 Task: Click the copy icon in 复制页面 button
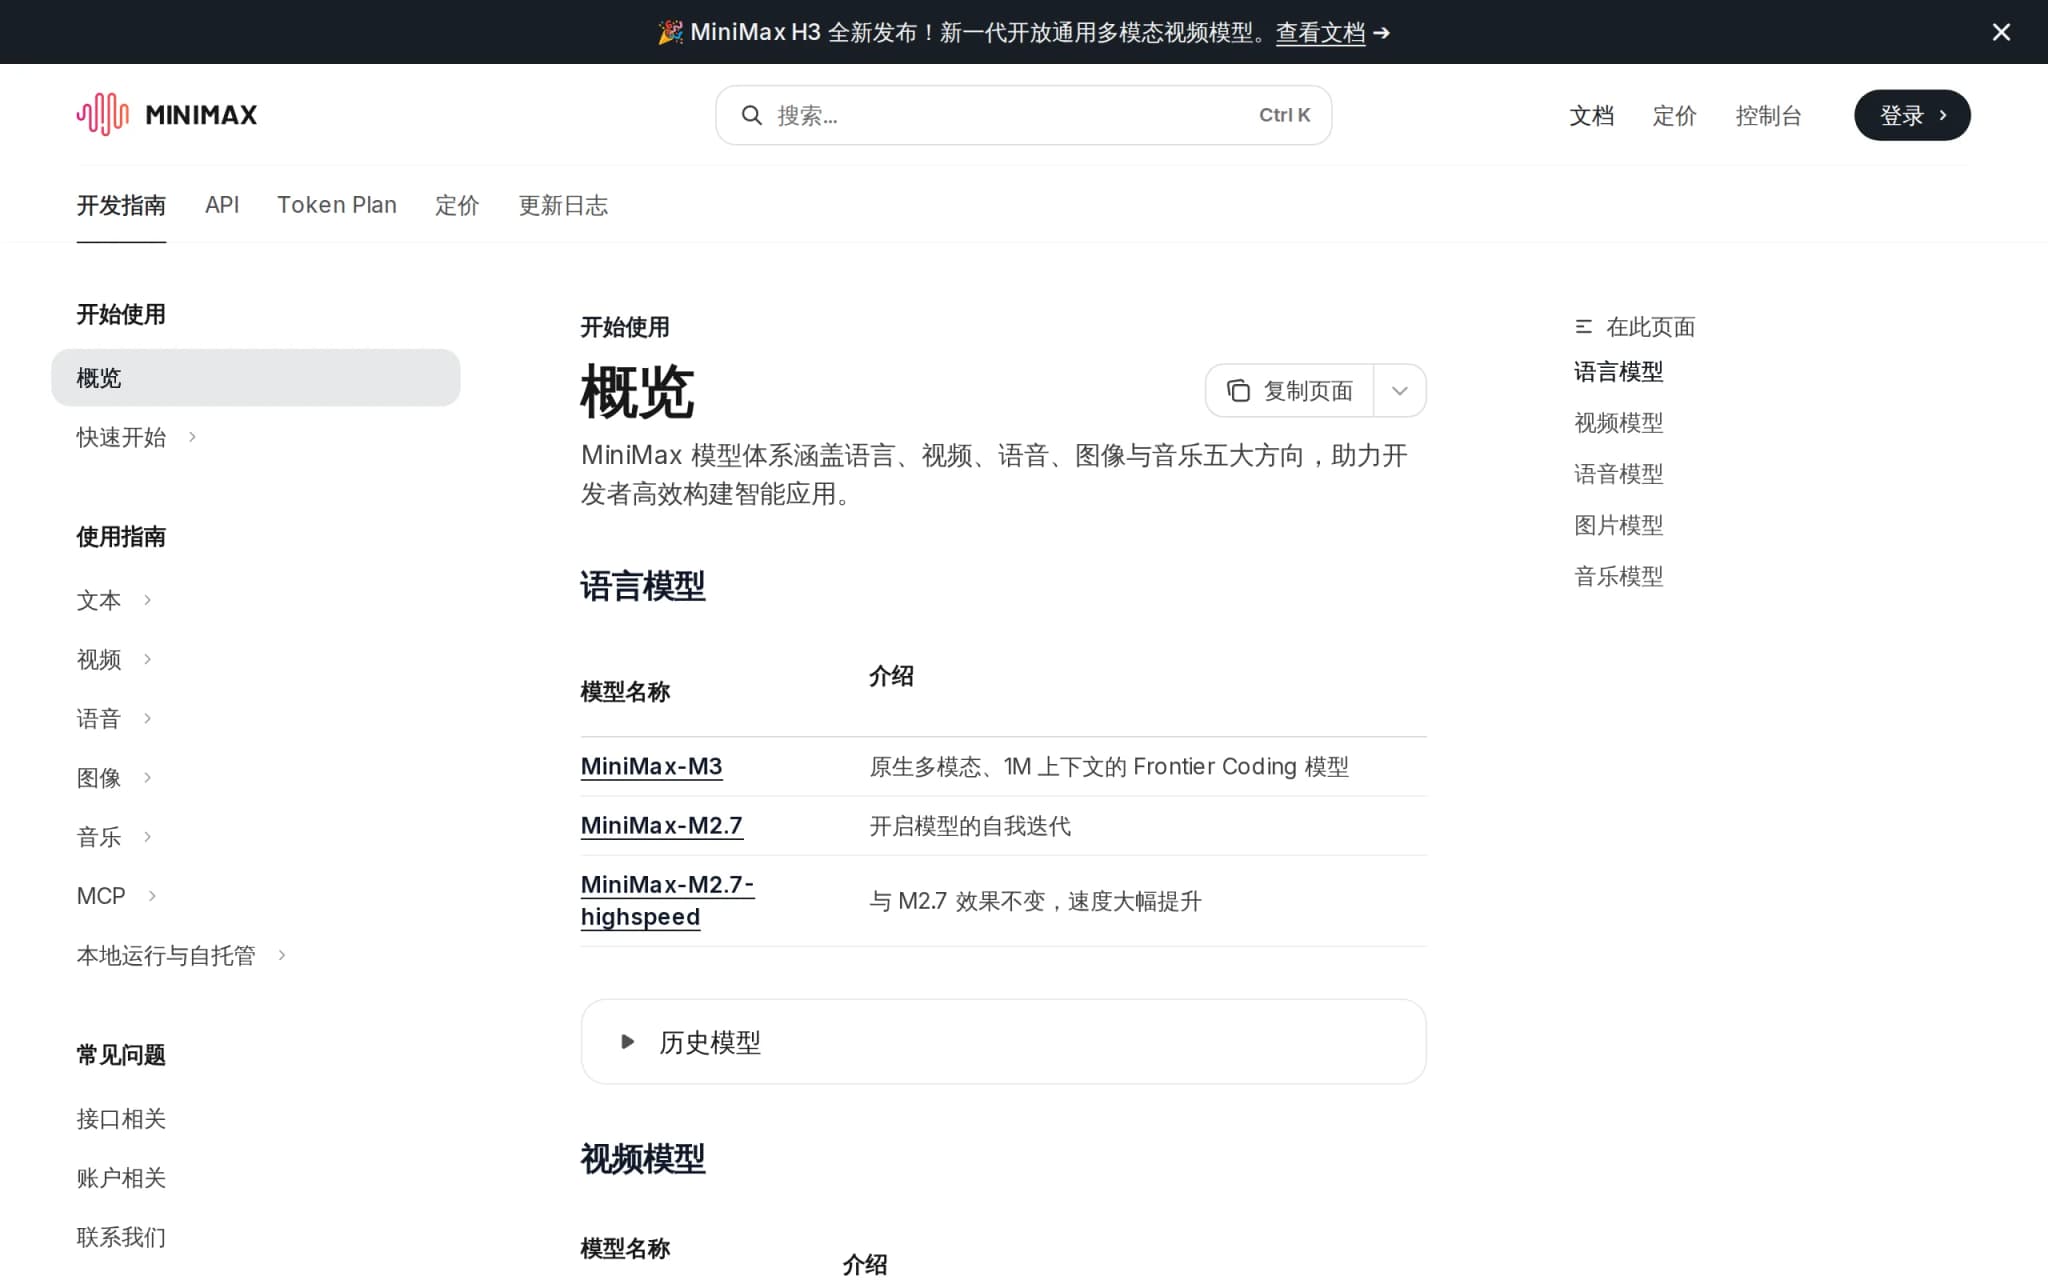[x=1238, y=390]
